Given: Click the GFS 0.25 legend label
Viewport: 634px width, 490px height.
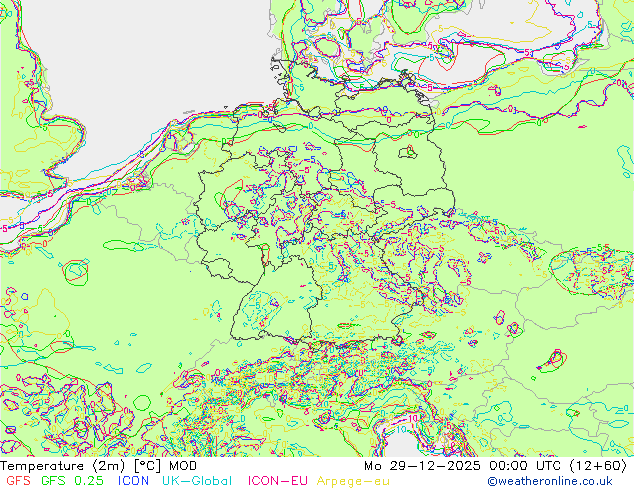Looking at the screenshot, I should click(72, 481).
